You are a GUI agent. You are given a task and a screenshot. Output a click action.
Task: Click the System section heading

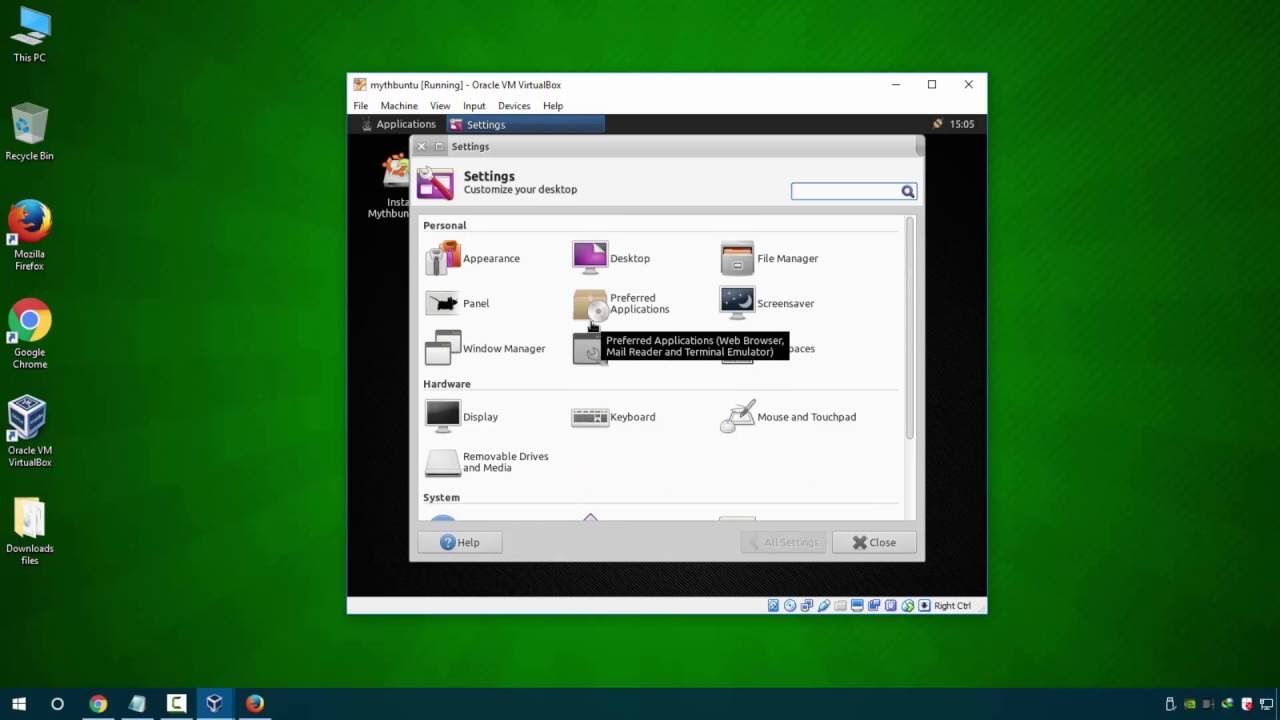click(x=441, y=497)
